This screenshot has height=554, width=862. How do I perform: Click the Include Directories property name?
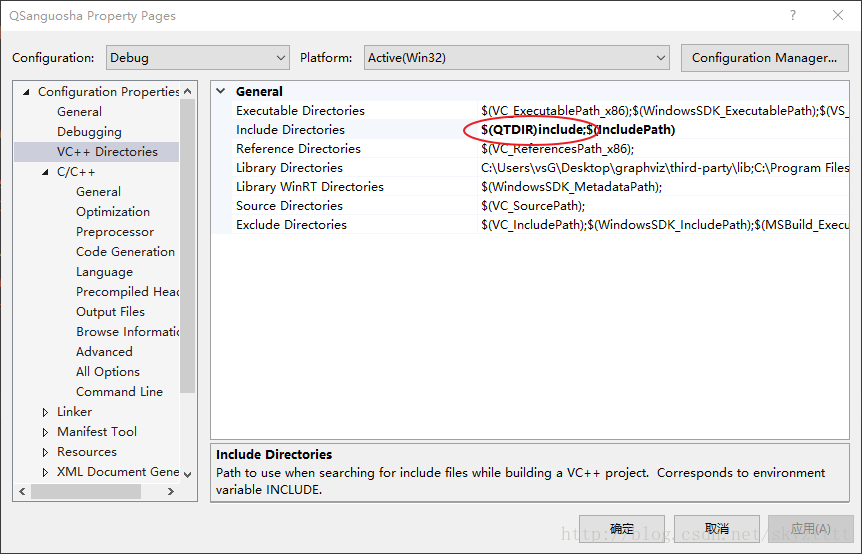click(290, 130)
